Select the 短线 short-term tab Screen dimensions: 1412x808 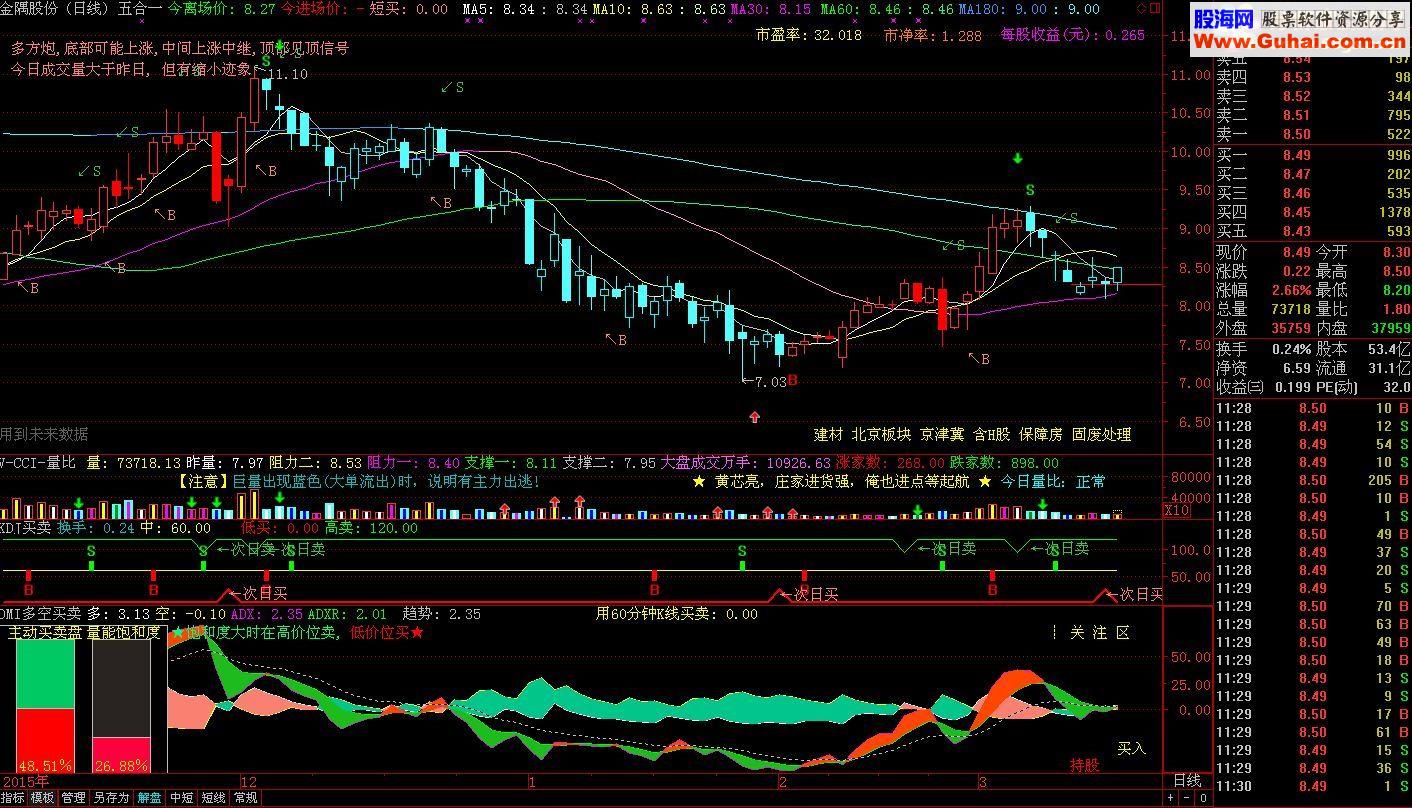point(213,798)
